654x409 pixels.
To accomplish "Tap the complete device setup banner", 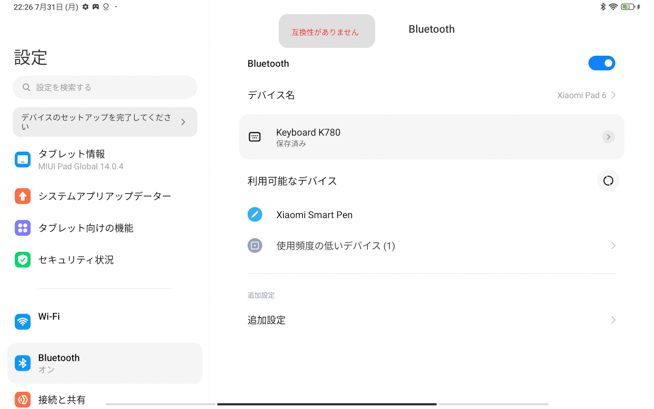I will [x=104, y=122].
